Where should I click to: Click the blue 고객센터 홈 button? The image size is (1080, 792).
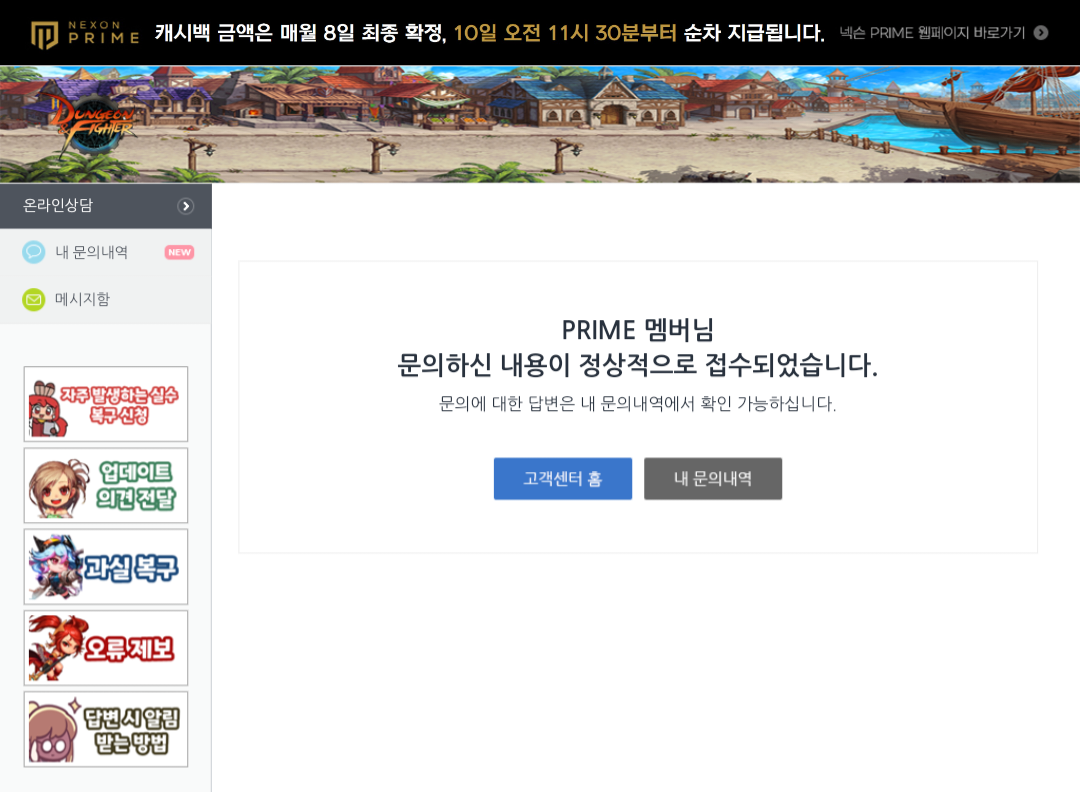pos(563,479)
